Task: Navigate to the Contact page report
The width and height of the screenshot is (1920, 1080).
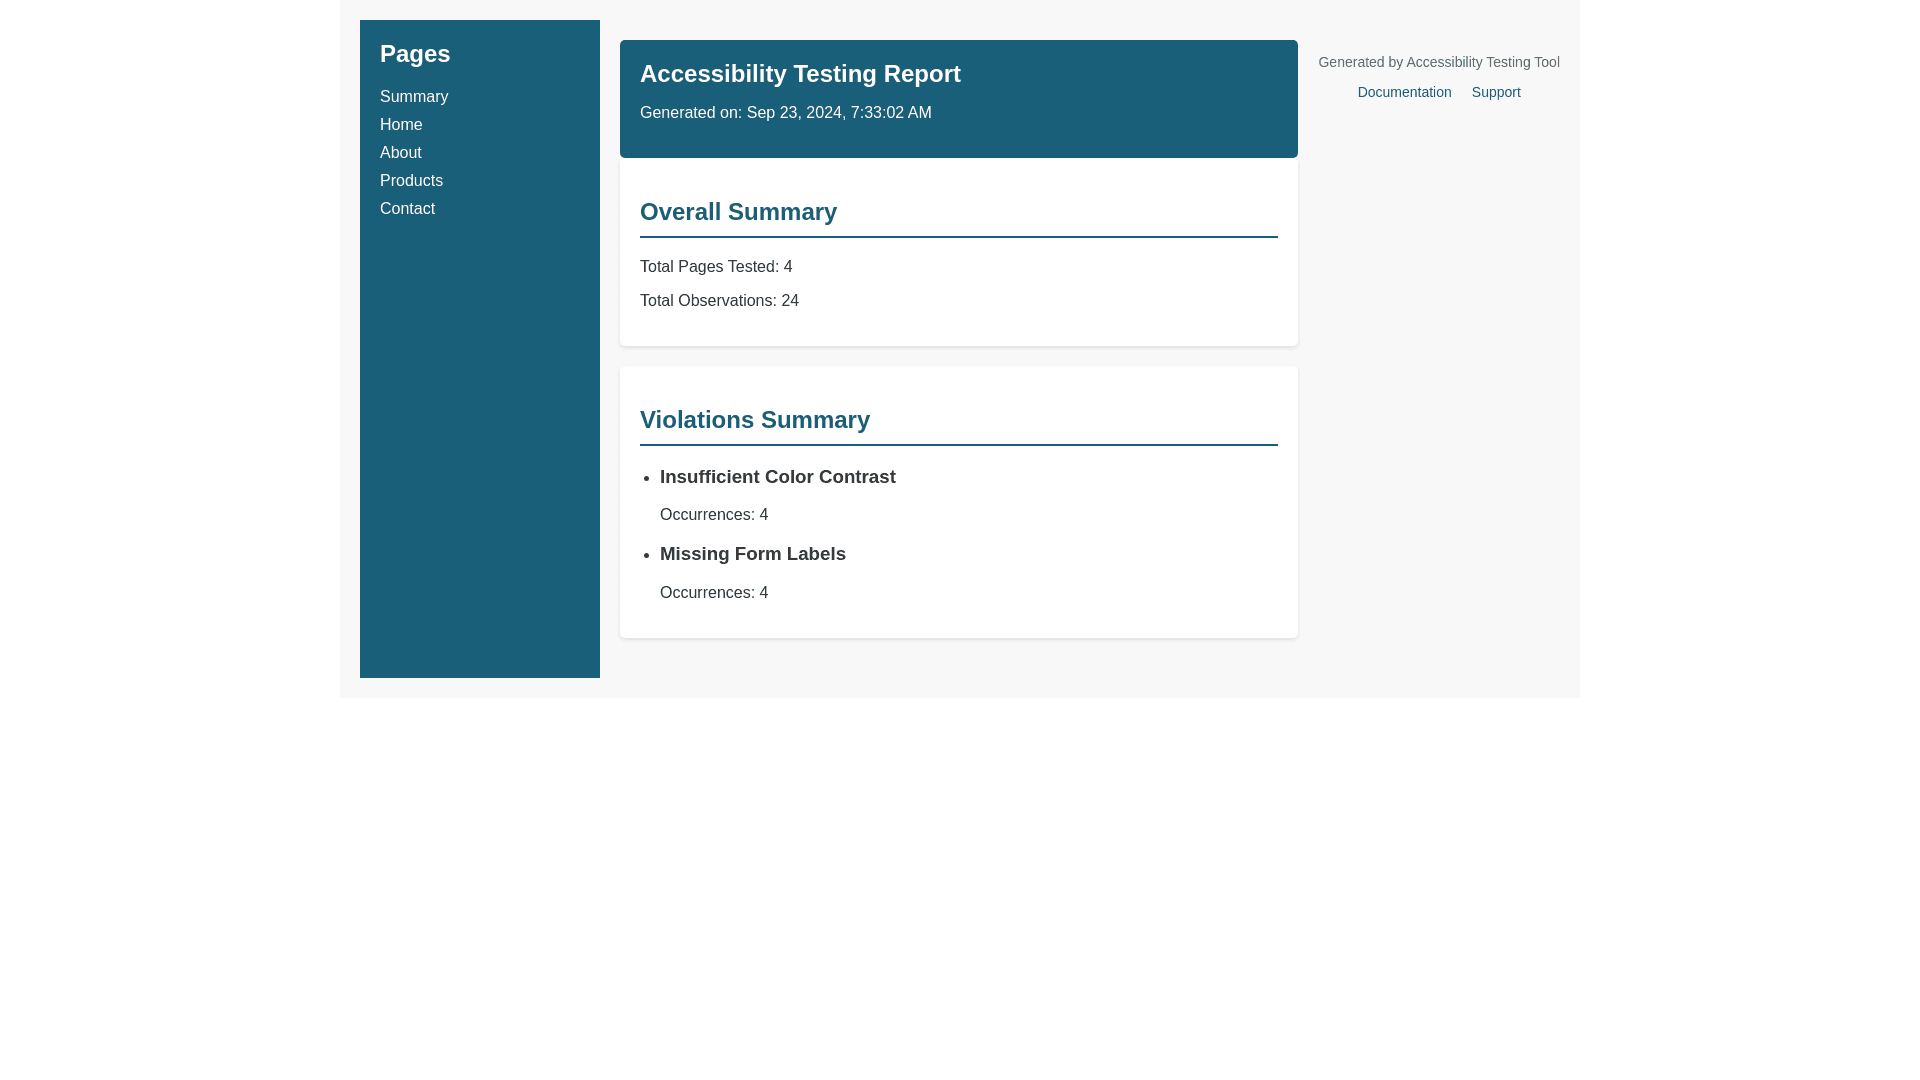Action: click(x=407, y=209)
